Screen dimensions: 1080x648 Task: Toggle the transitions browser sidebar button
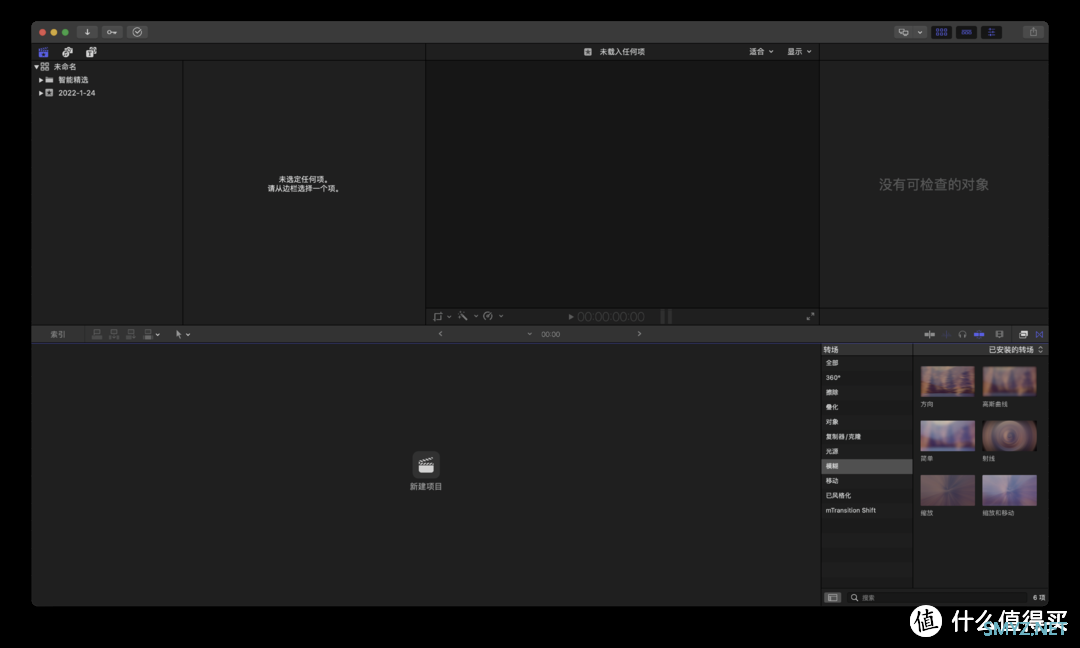833,598
